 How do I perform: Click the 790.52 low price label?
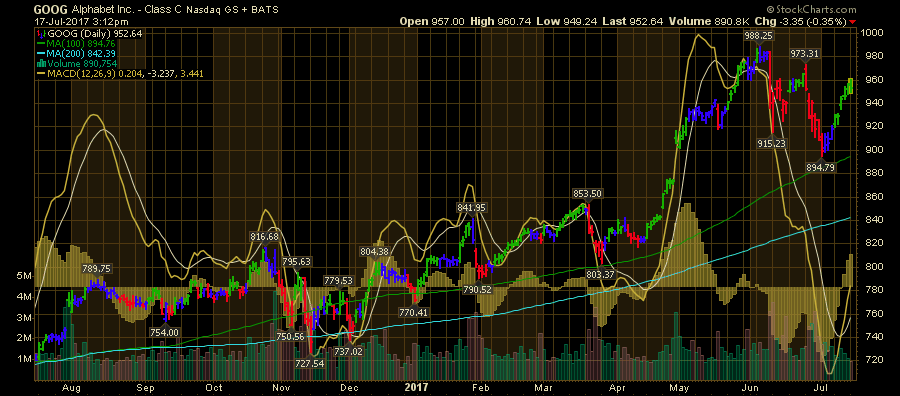click(x=477, y=290)
